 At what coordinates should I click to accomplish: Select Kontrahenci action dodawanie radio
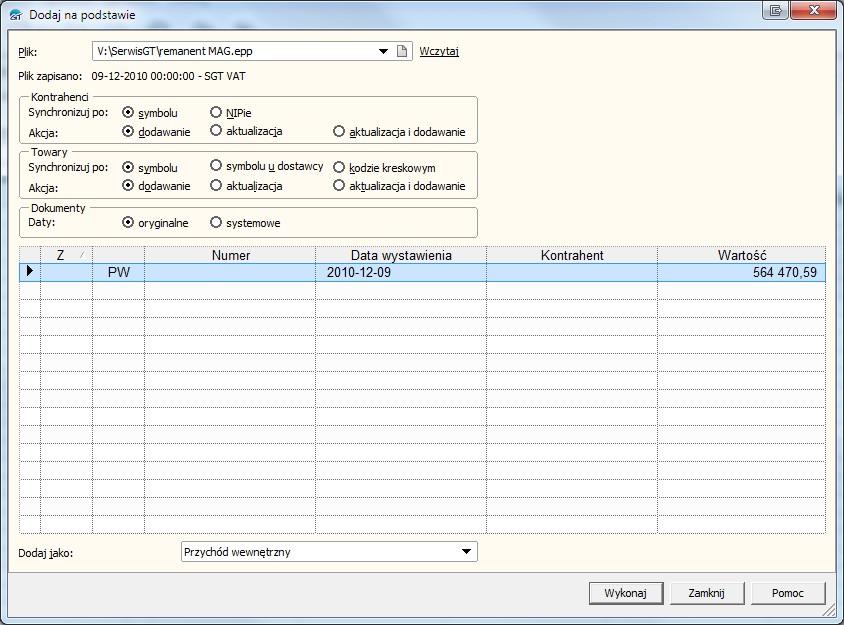(x=128, y=131)
